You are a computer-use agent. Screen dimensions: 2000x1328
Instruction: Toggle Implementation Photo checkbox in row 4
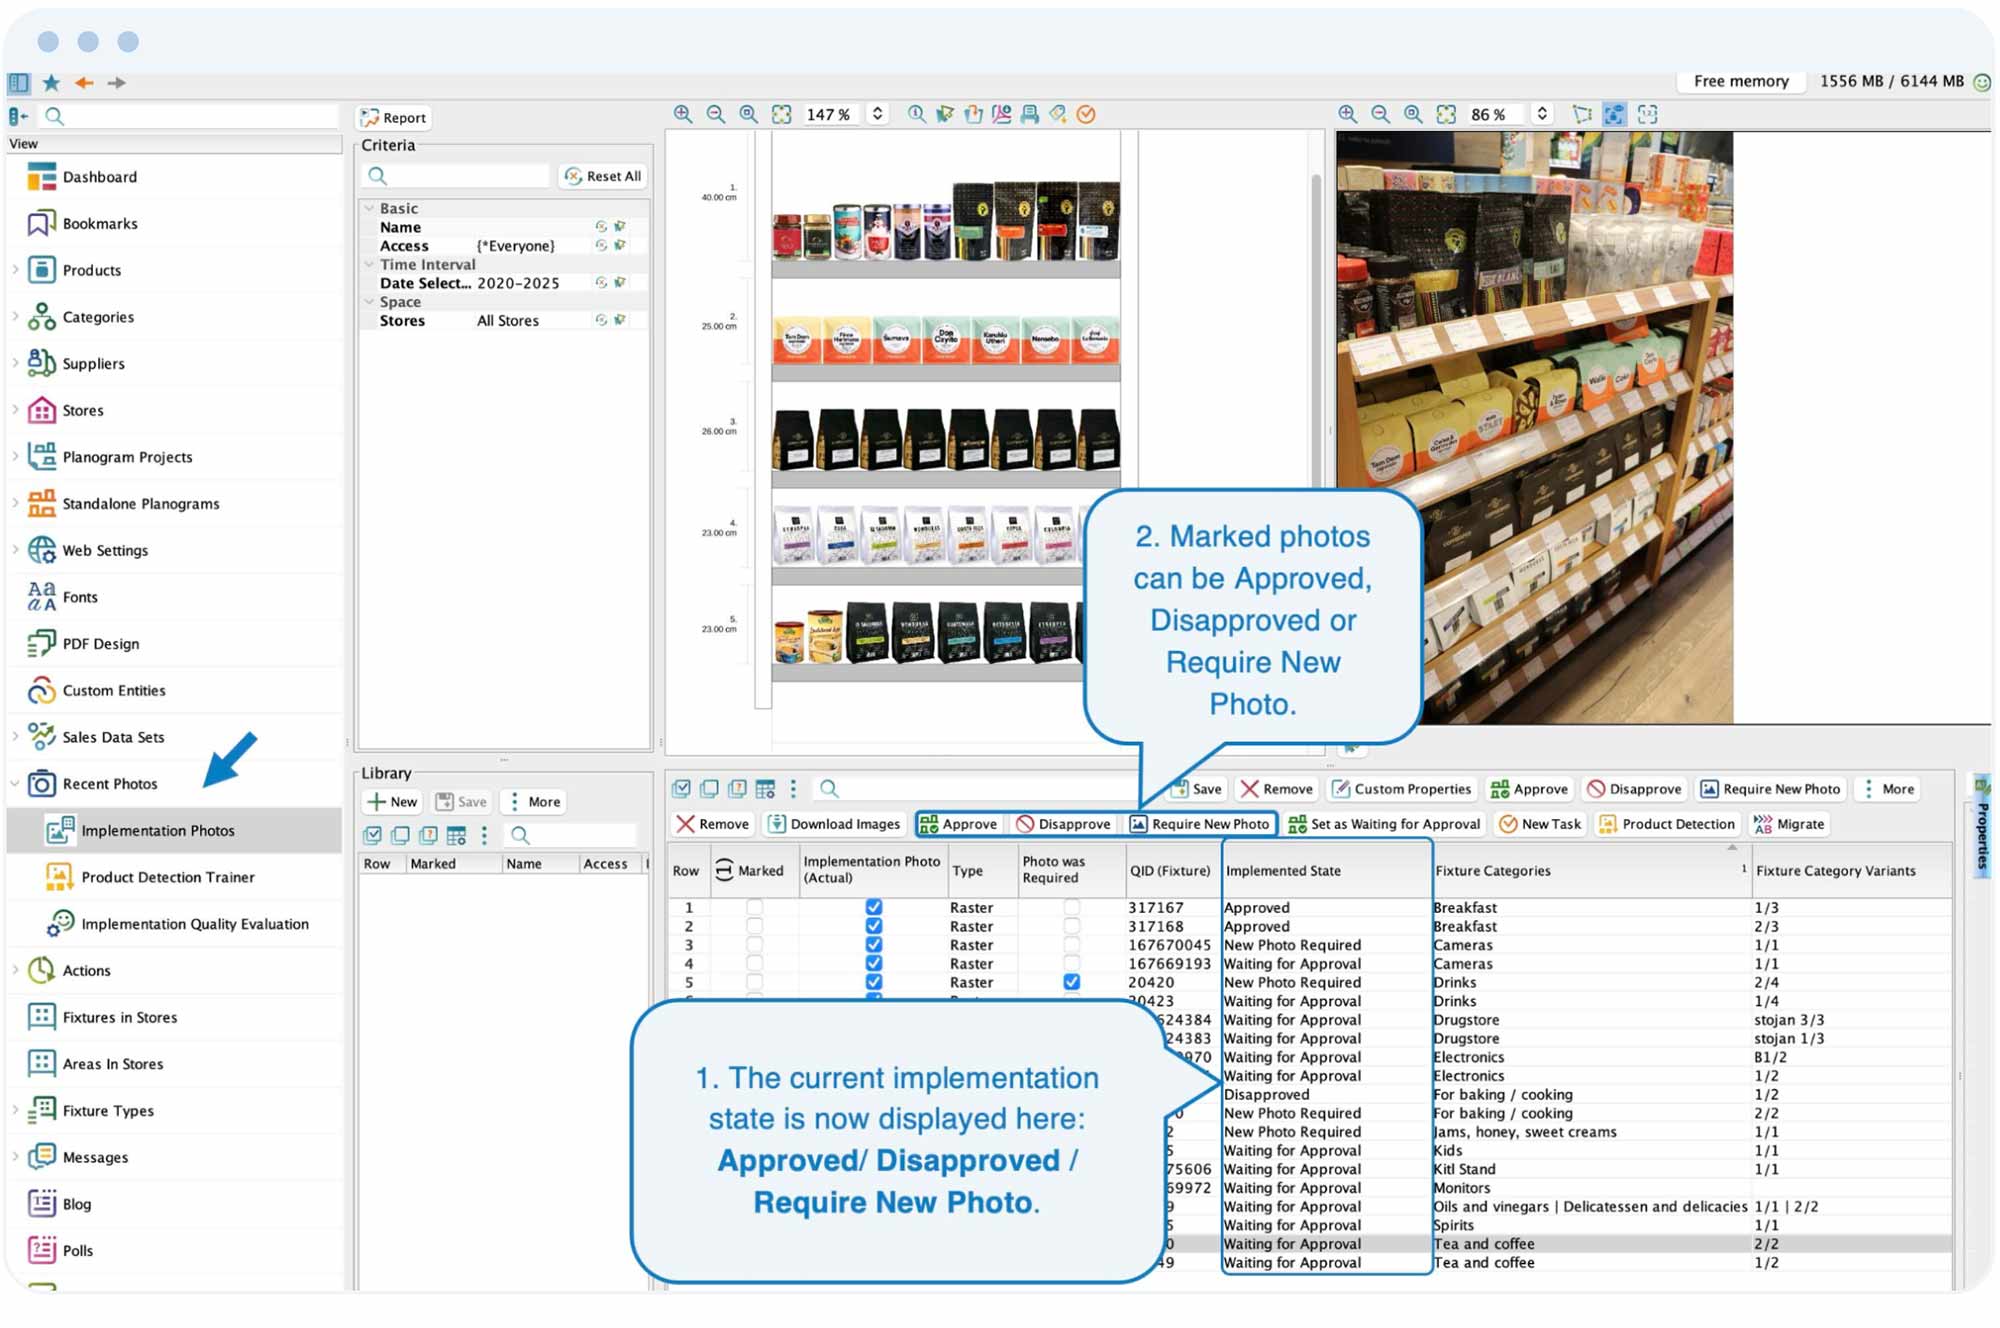pyautogui.click(x=873, y=963)
